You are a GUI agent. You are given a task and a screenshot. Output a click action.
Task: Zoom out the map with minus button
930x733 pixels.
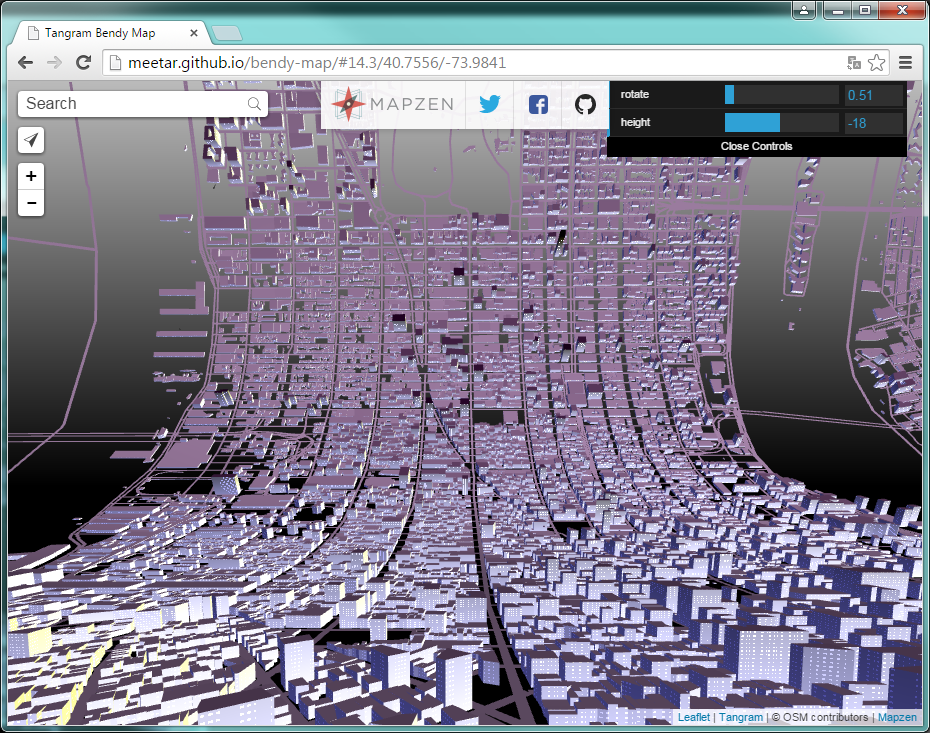[32, 203]
